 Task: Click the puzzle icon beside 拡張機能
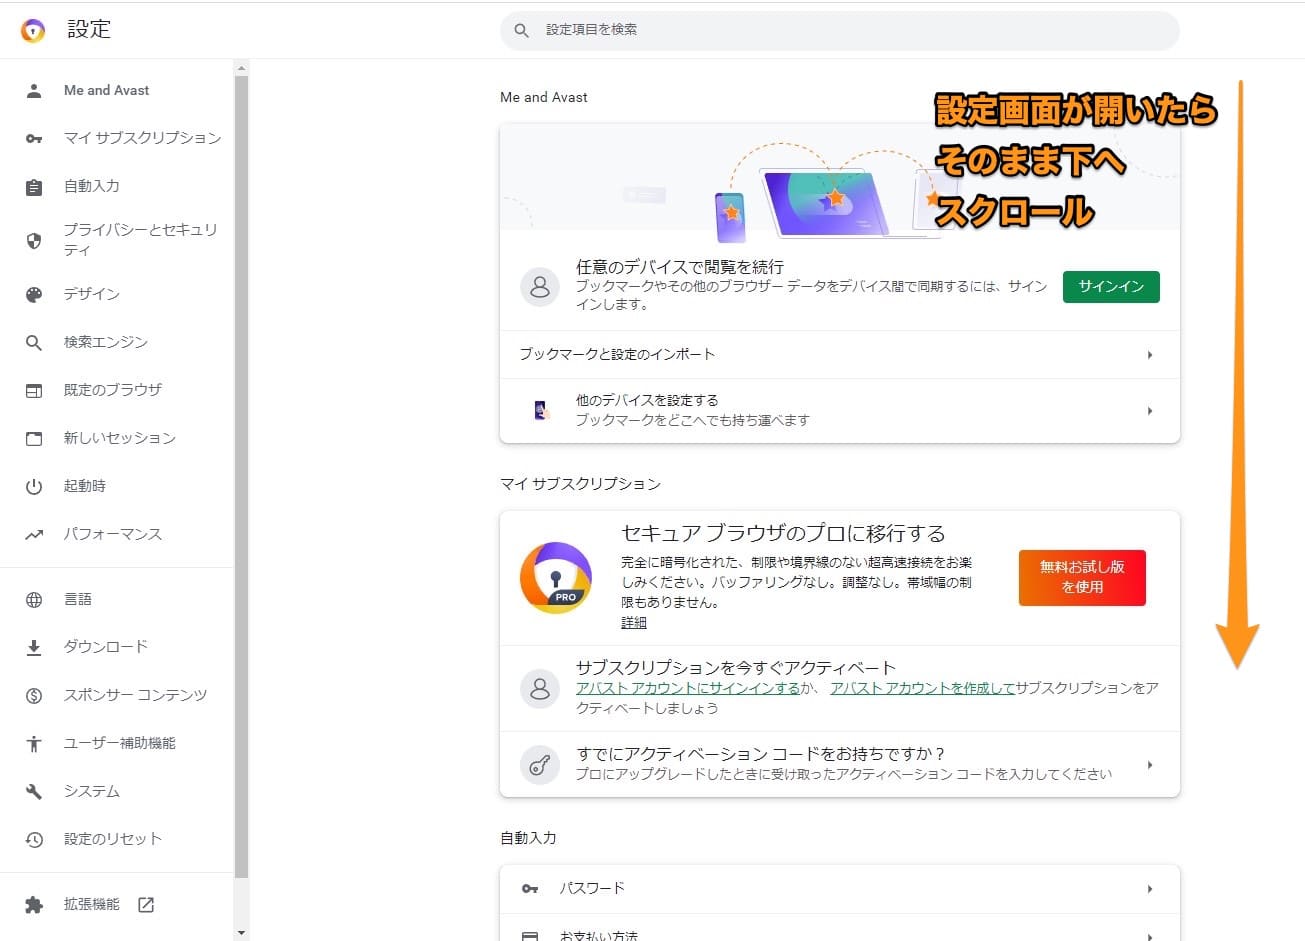(34, 904)
